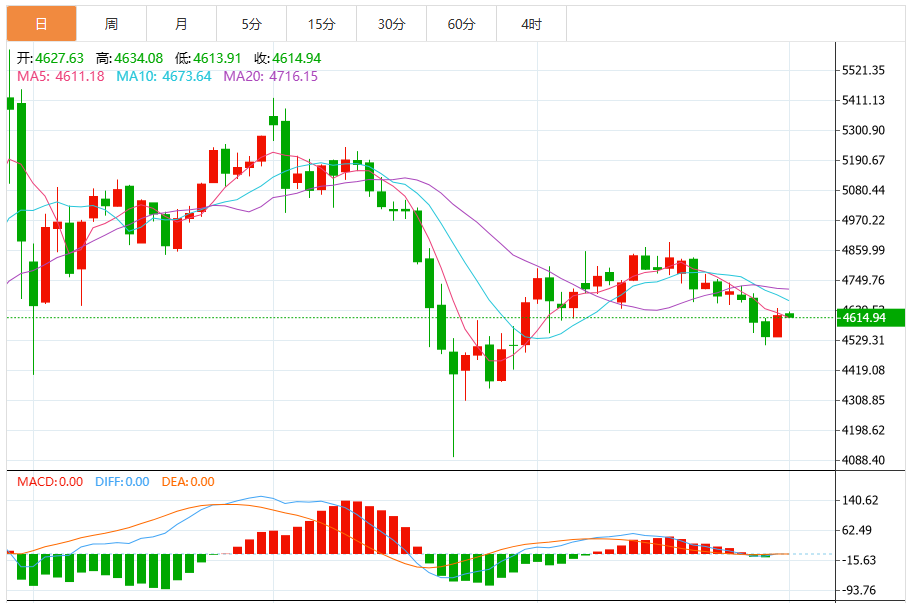The width and height of the screenshot is (911, 603).
Task: Click the MA10 indicator label
Action: [x=164, y=76]
